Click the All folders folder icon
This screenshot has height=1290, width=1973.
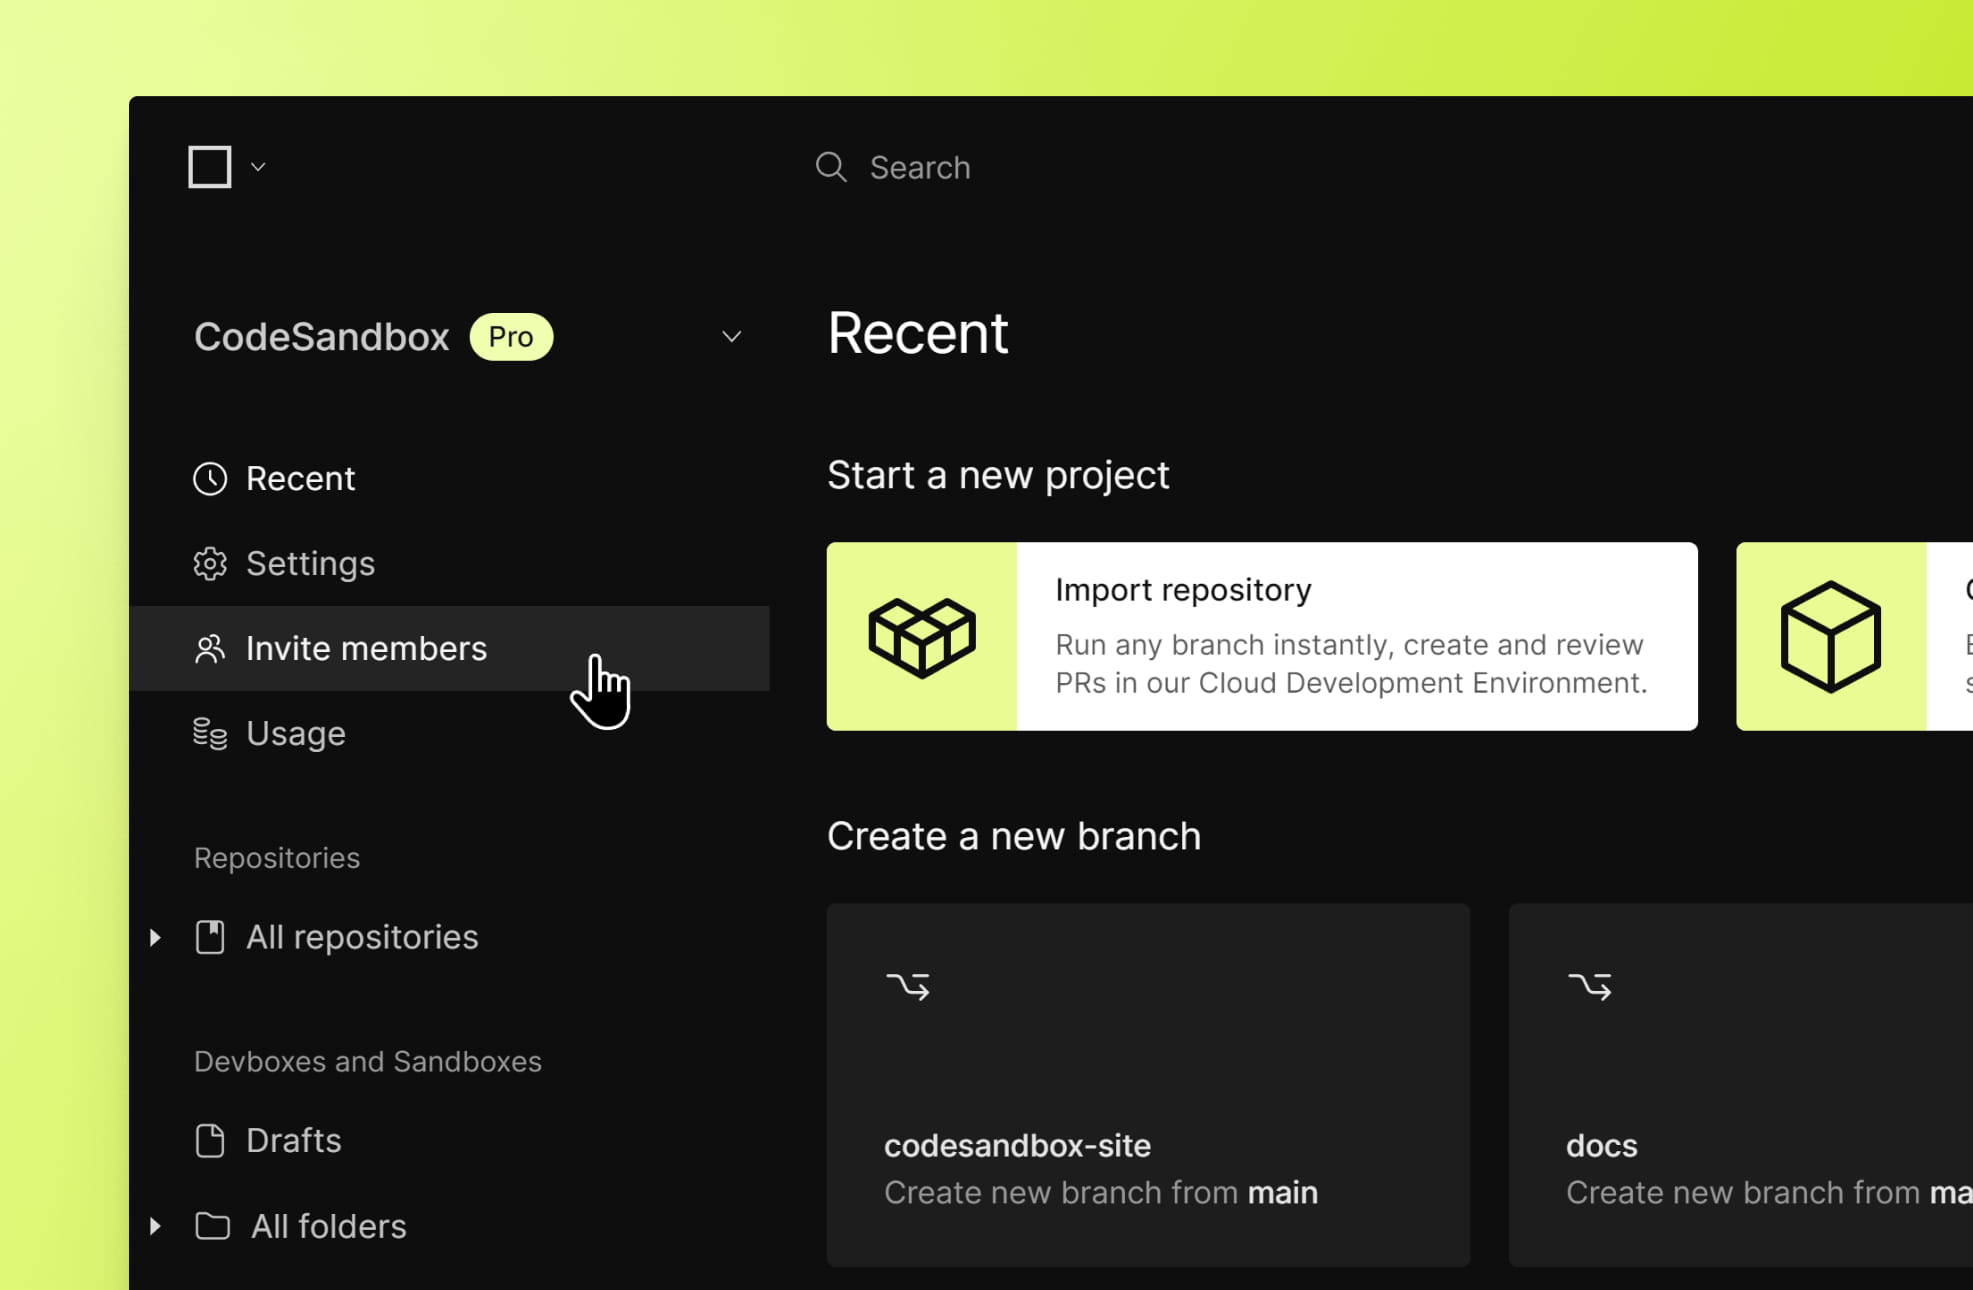point(213,1226)
